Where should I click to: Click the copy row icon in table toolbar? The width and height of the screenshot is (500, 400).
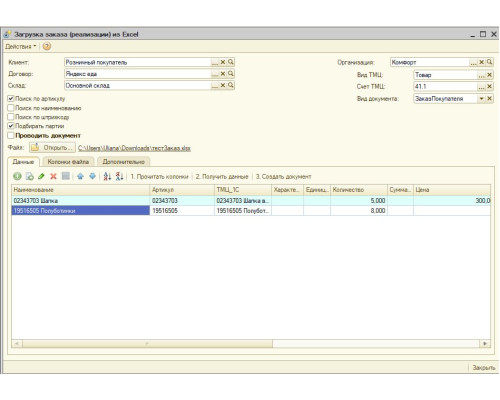click(x=30, y=176)
